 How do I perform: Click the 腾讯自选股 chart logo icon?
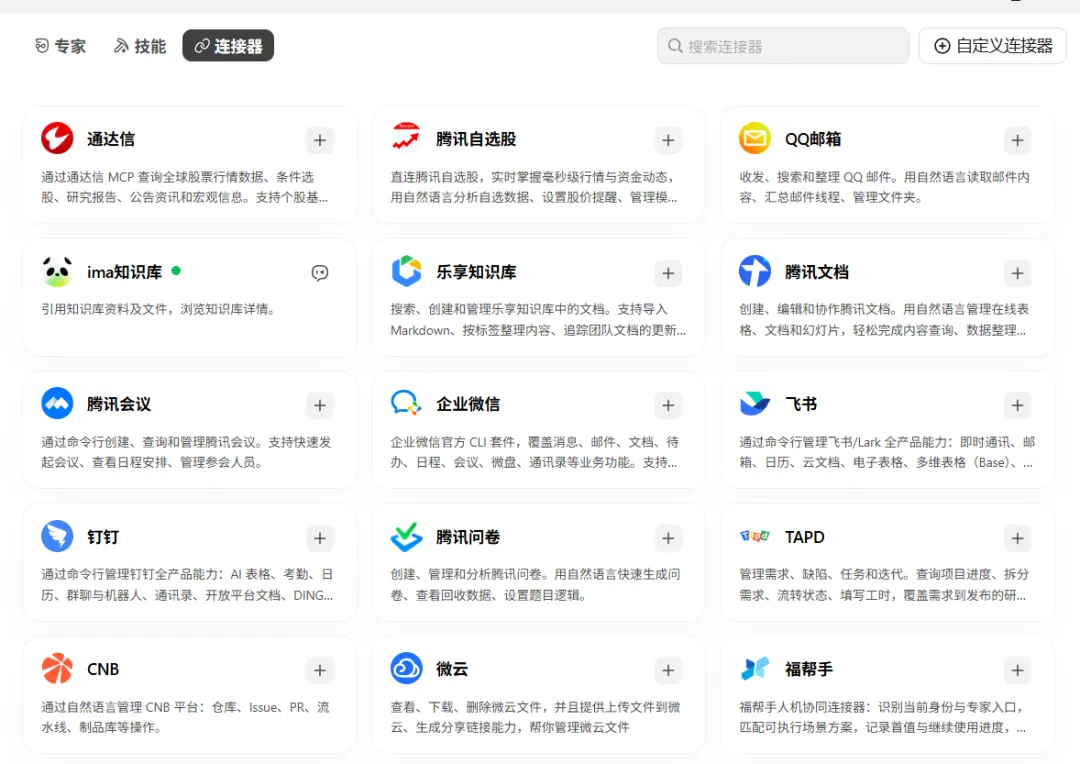(406, 138)
